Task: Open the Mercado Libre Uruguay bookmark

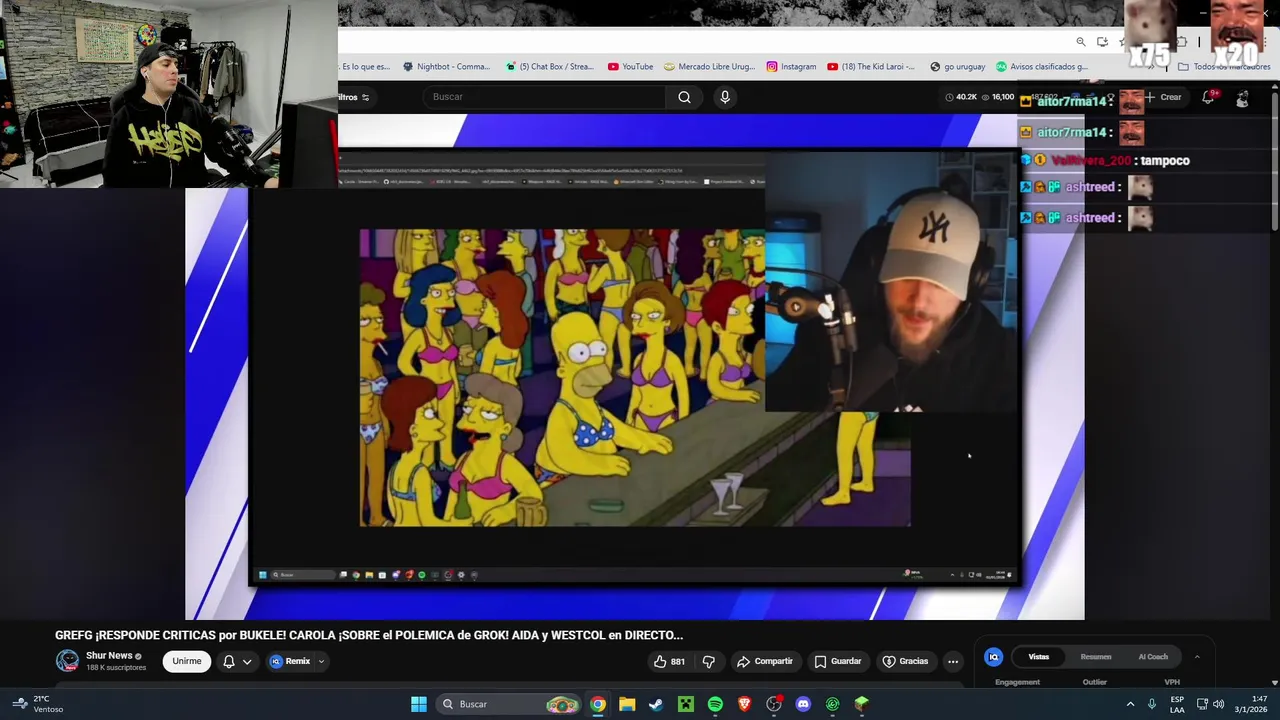Action: pyautogui.click(x=709, y=67)
